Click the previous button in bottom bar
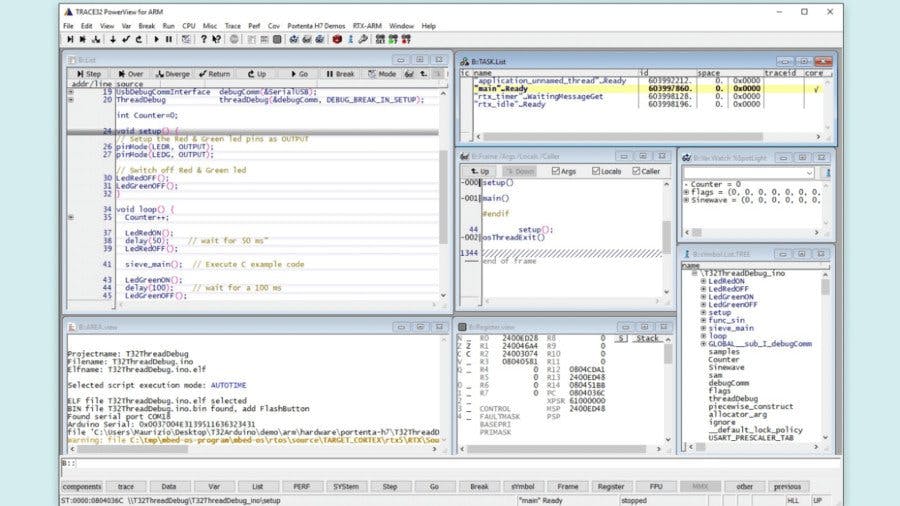Viewport: 900px width, 506px height. pyautogui.click(x=788, y=486)
